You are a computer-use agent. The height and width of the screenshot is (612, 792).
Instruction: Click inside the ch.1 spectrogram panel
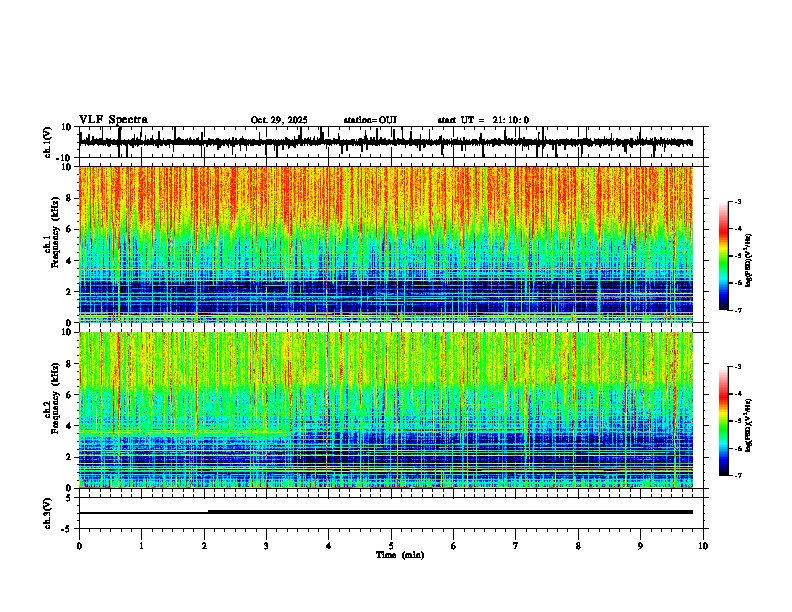(386, 244)
